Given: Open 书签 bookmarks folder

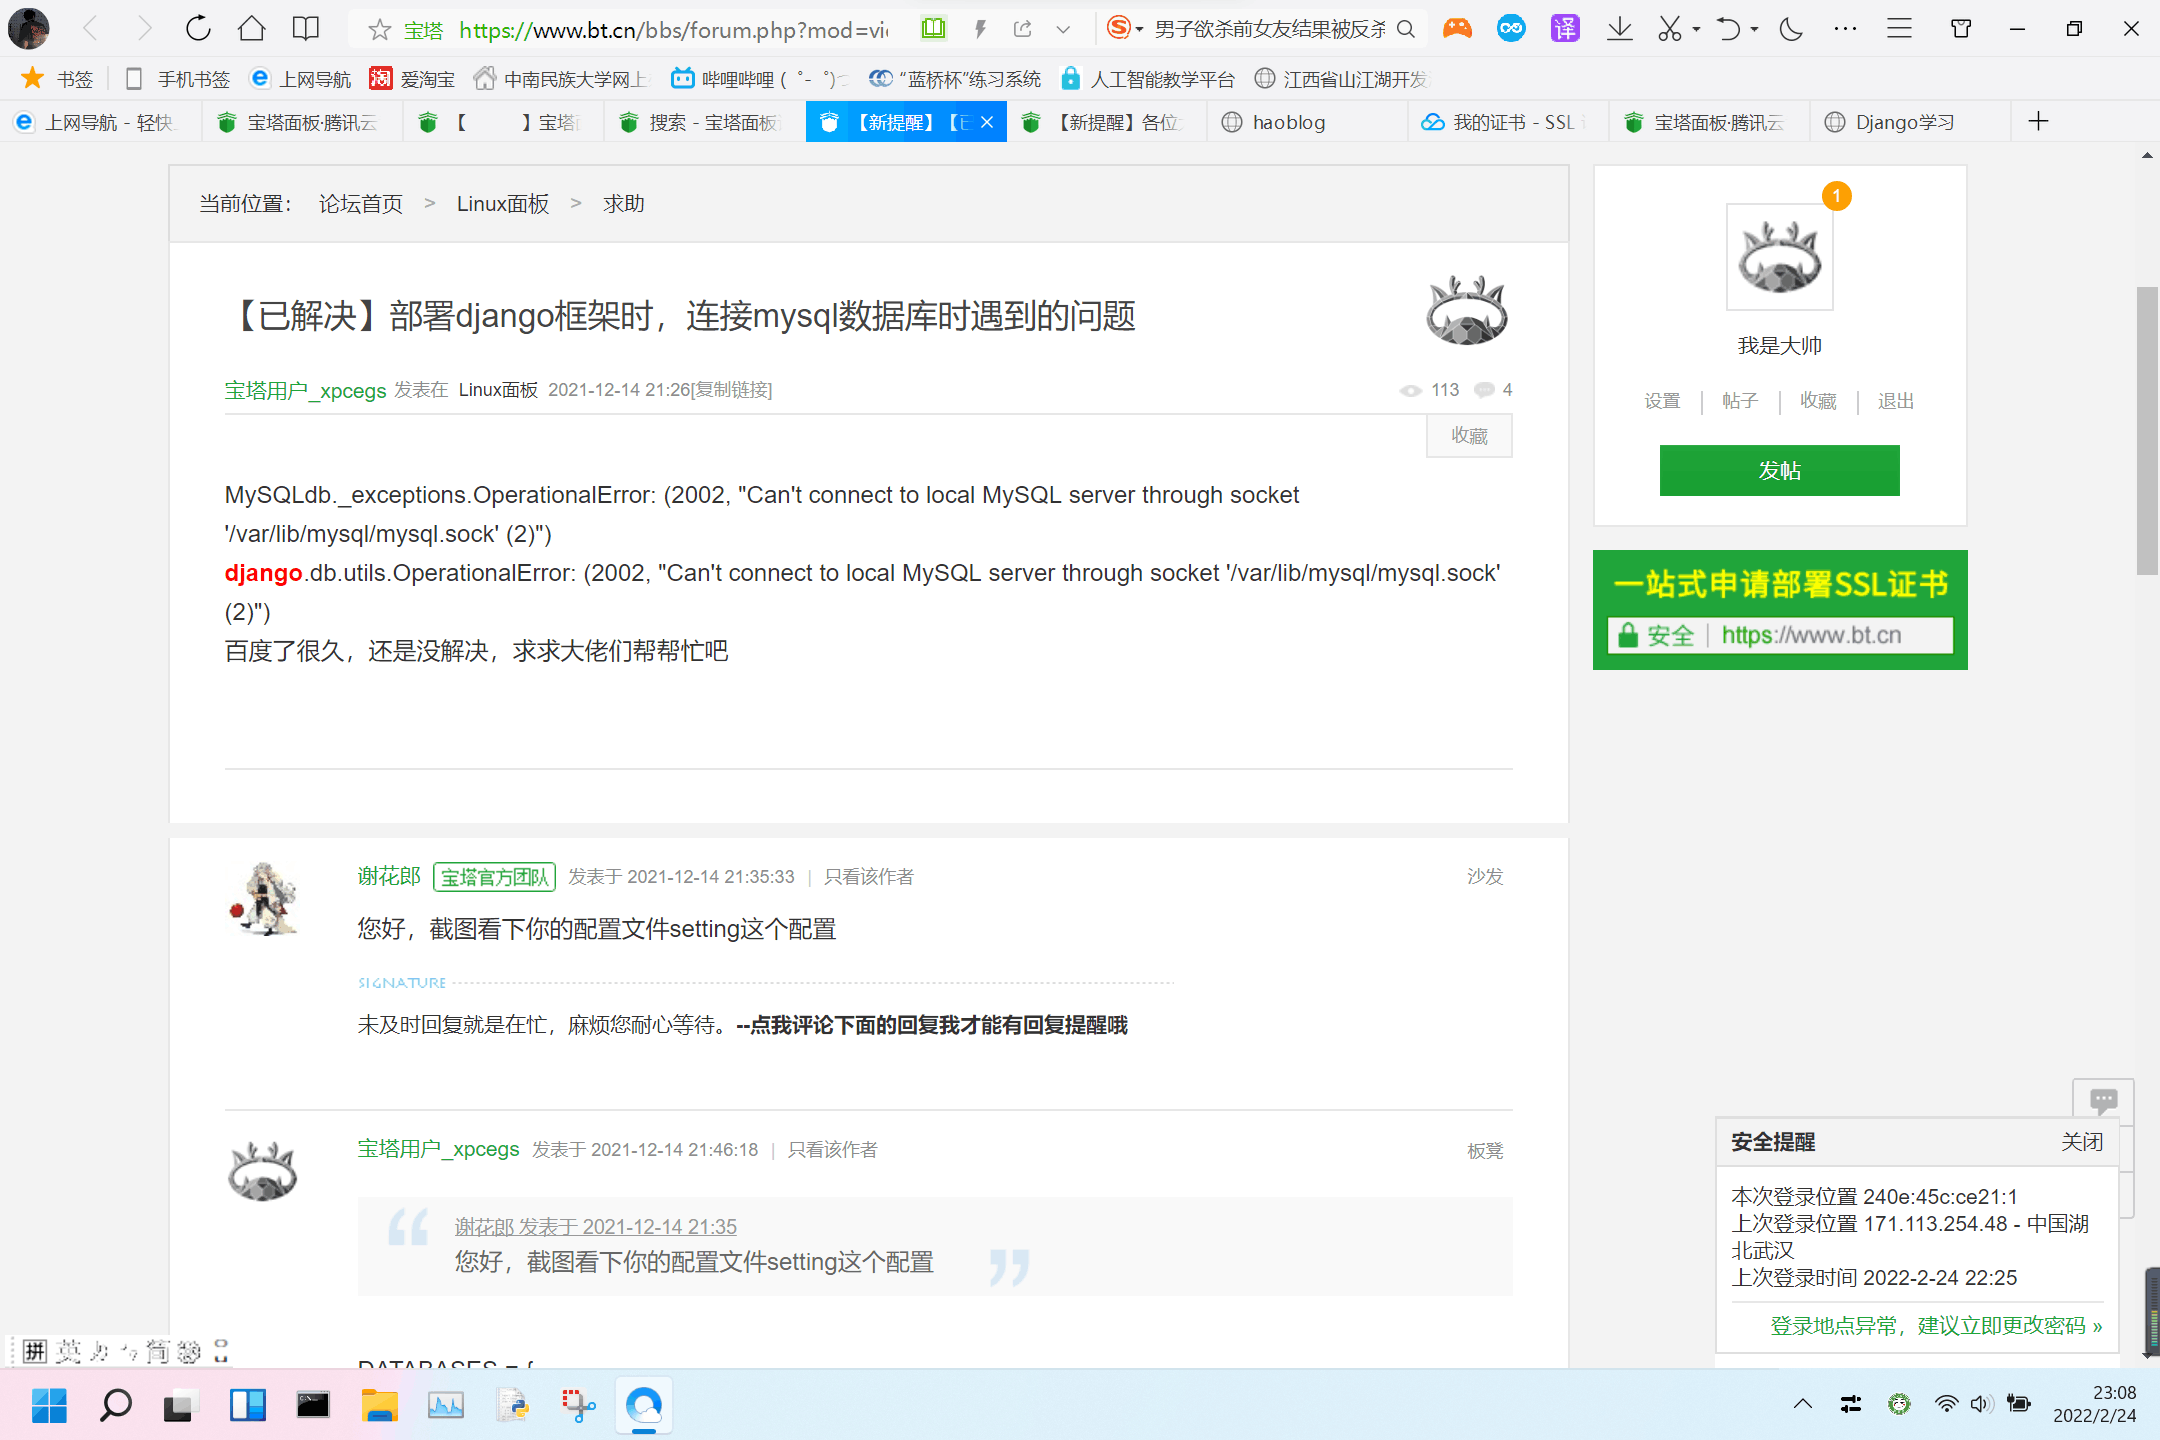Looking at the screenshot, I should (x=58, y=78).
